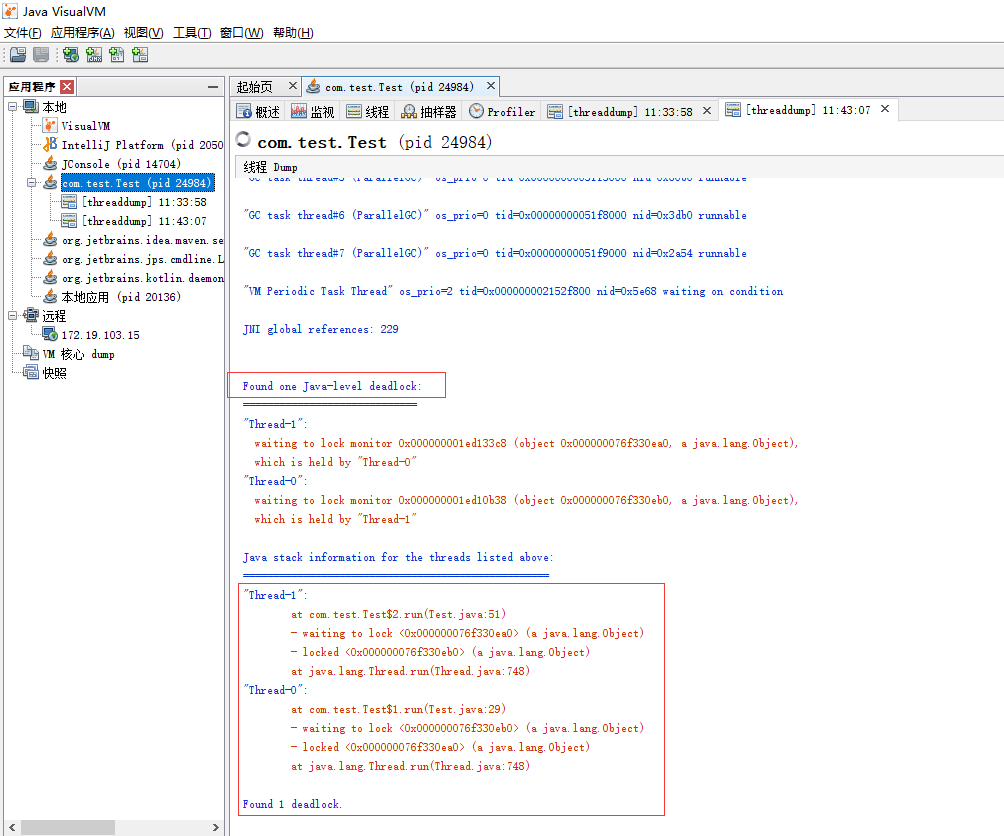Screen dimensions: 1004x836
Task: Click Add VM Coredump toolbar icon
Action: pyautogui.click(x=117, y=55)
